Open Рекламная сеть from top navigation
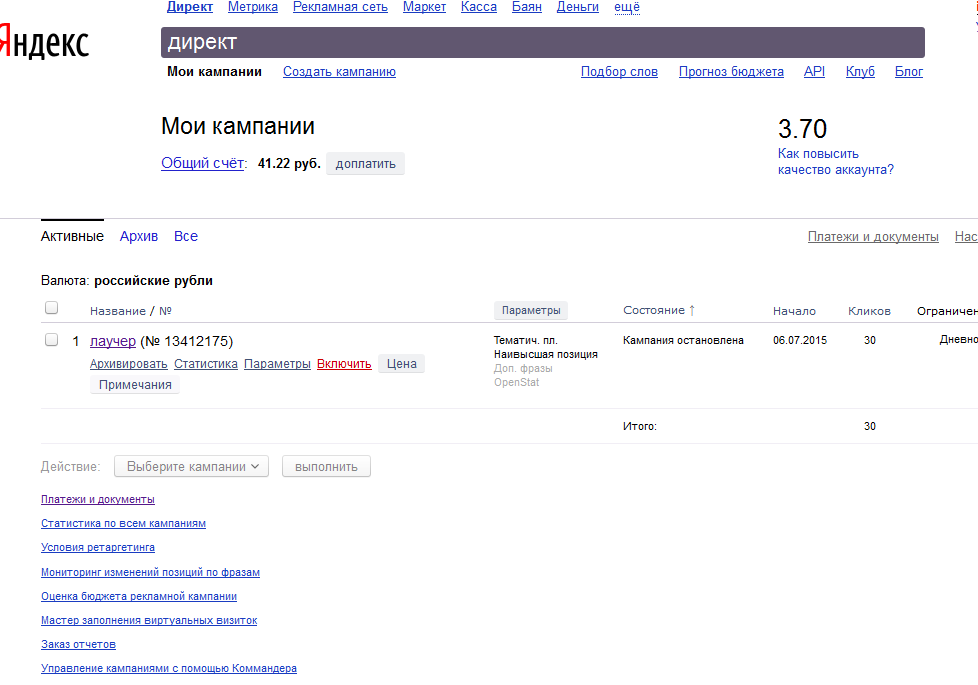This screenshot has width=978, height=685. (x=340, y=7)
